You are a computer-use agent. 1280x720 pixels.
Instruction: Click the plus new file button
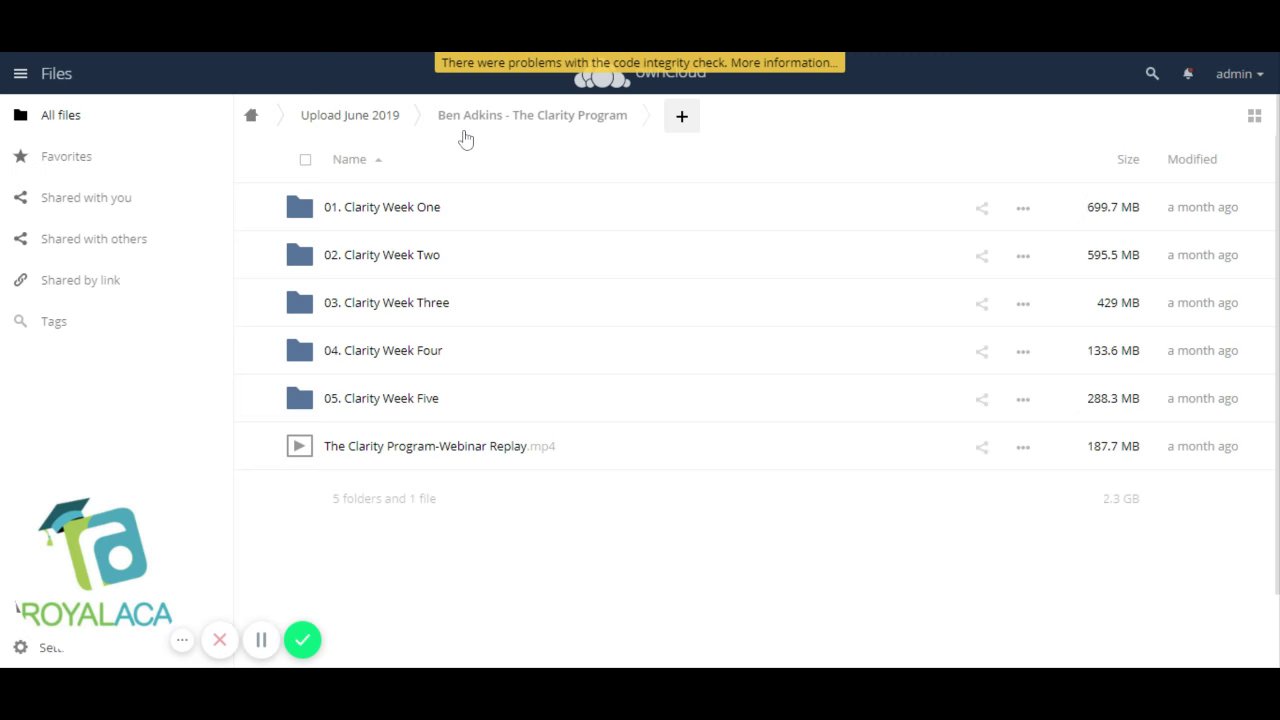tap(682, 116)
